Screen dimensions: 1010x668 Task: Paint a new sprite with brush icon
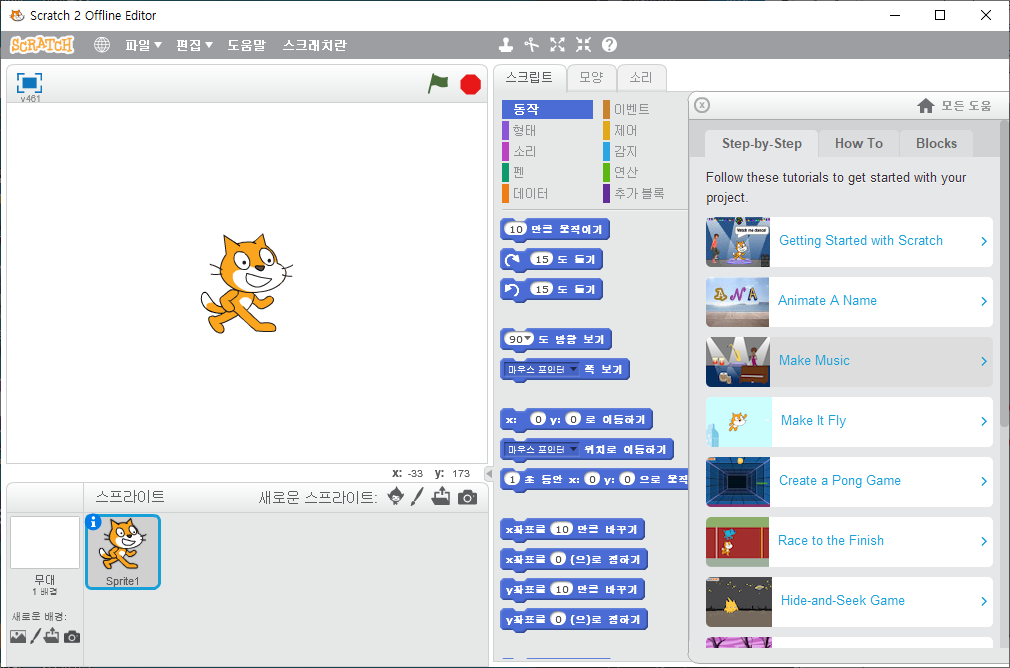pos(418,497)
